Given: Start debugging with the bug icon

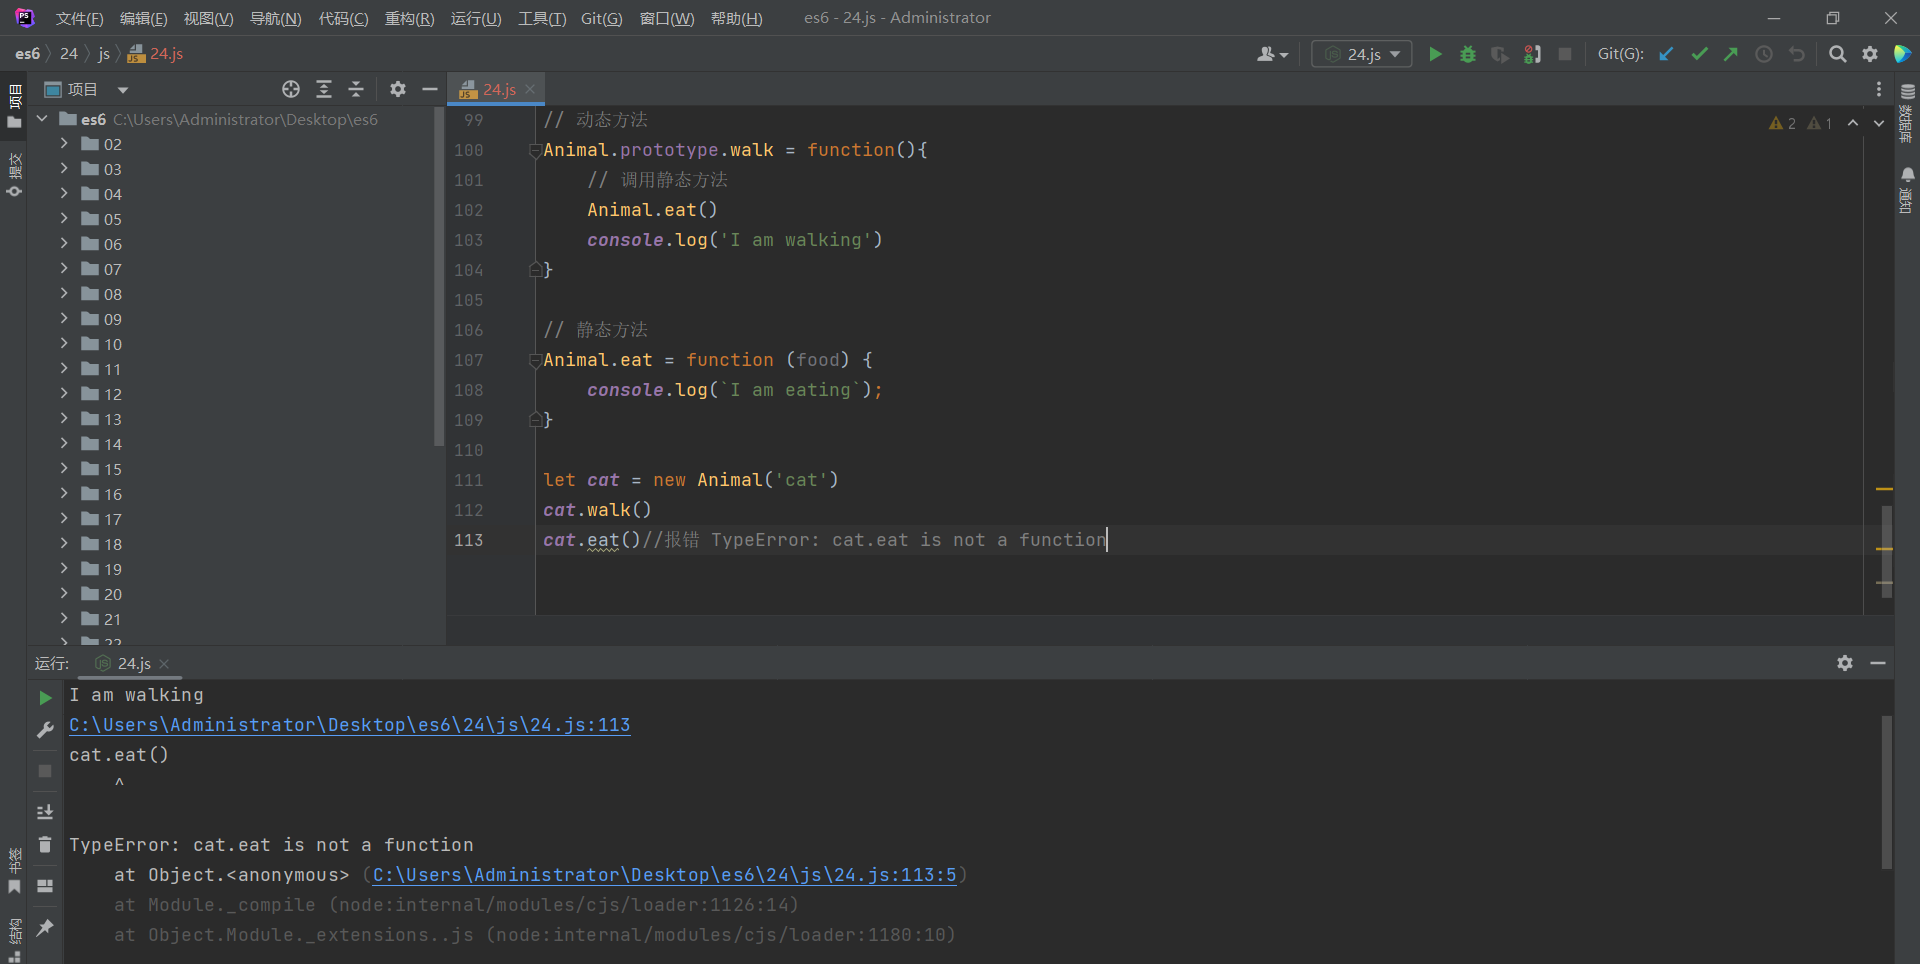Looking at the screenshot, I should [1467, 54].
